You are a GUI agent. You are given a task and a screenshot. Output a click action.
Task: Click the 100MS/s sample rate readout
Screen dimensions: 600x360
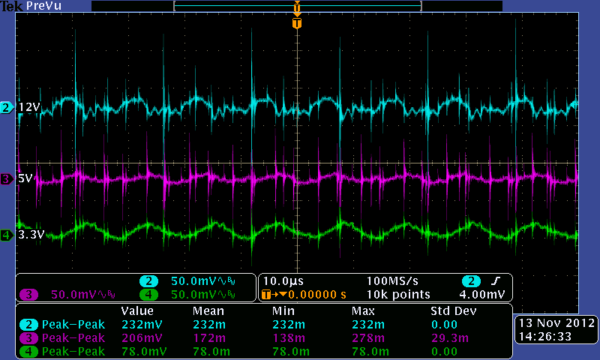pyautogui.click(x=392, y=282)
